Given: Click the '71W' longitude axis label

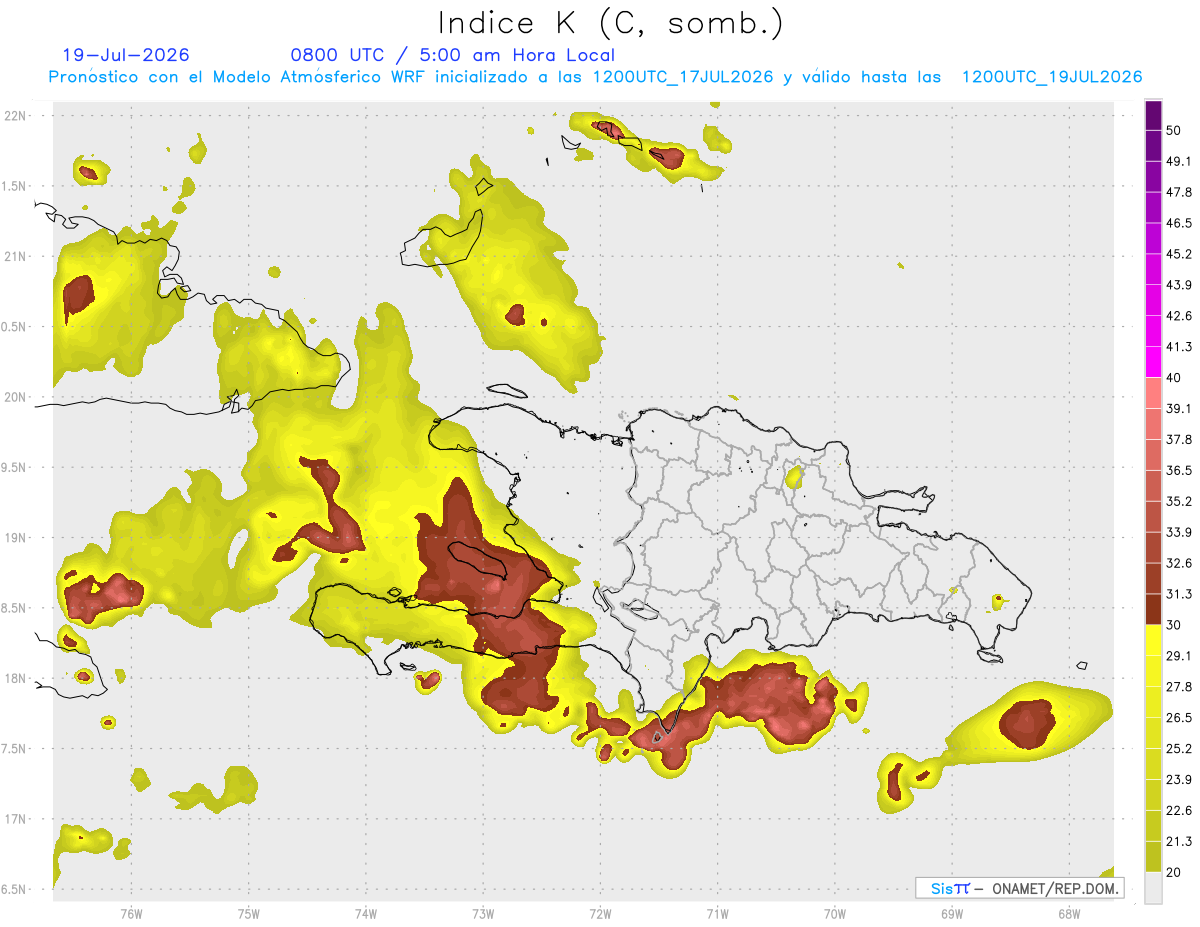Looking at the screenshot, I should coord(717,913).
